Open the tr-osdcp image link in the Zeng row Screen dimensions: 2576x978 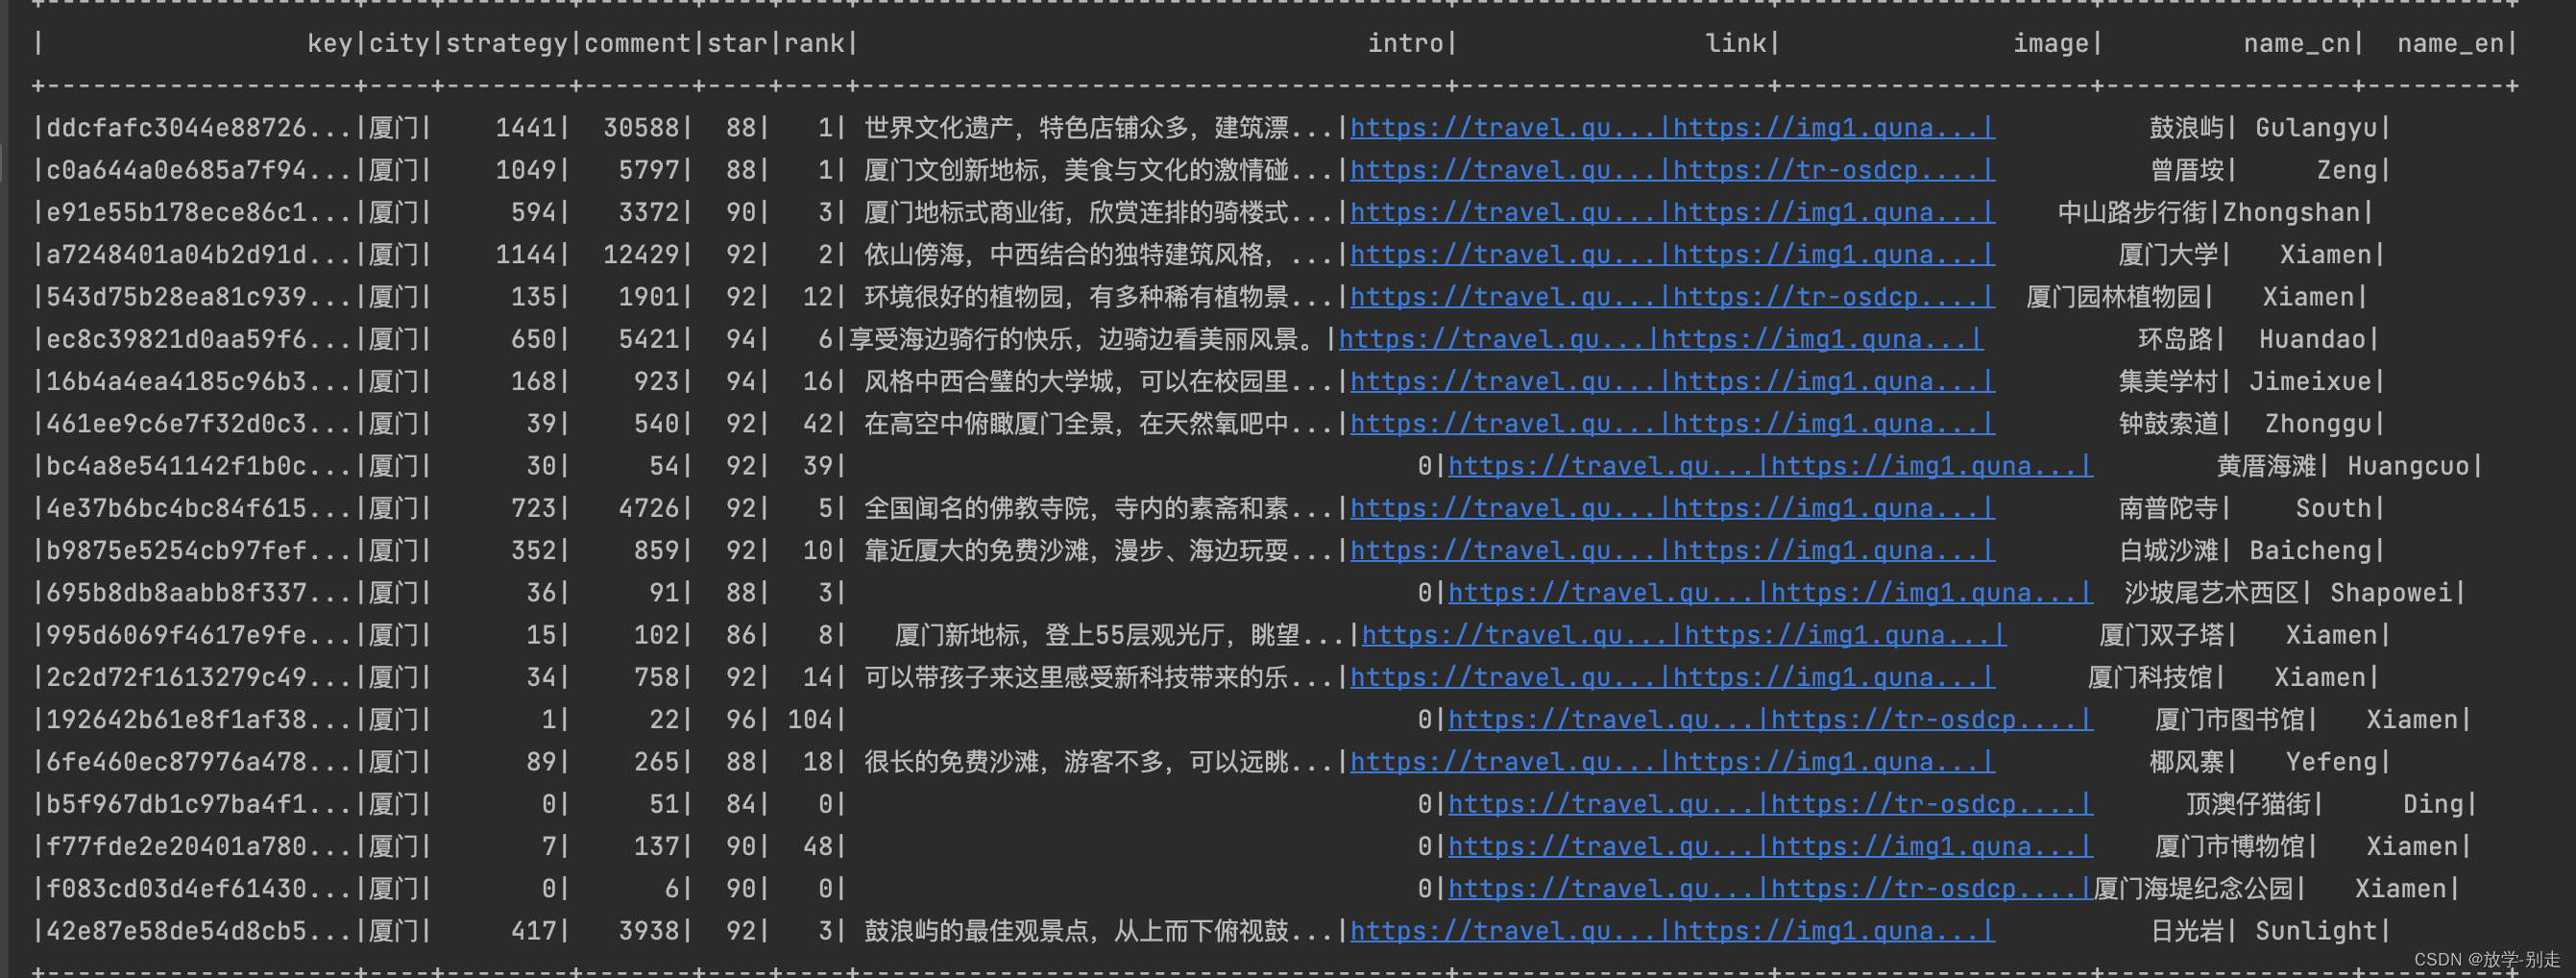click(1829, 170)
